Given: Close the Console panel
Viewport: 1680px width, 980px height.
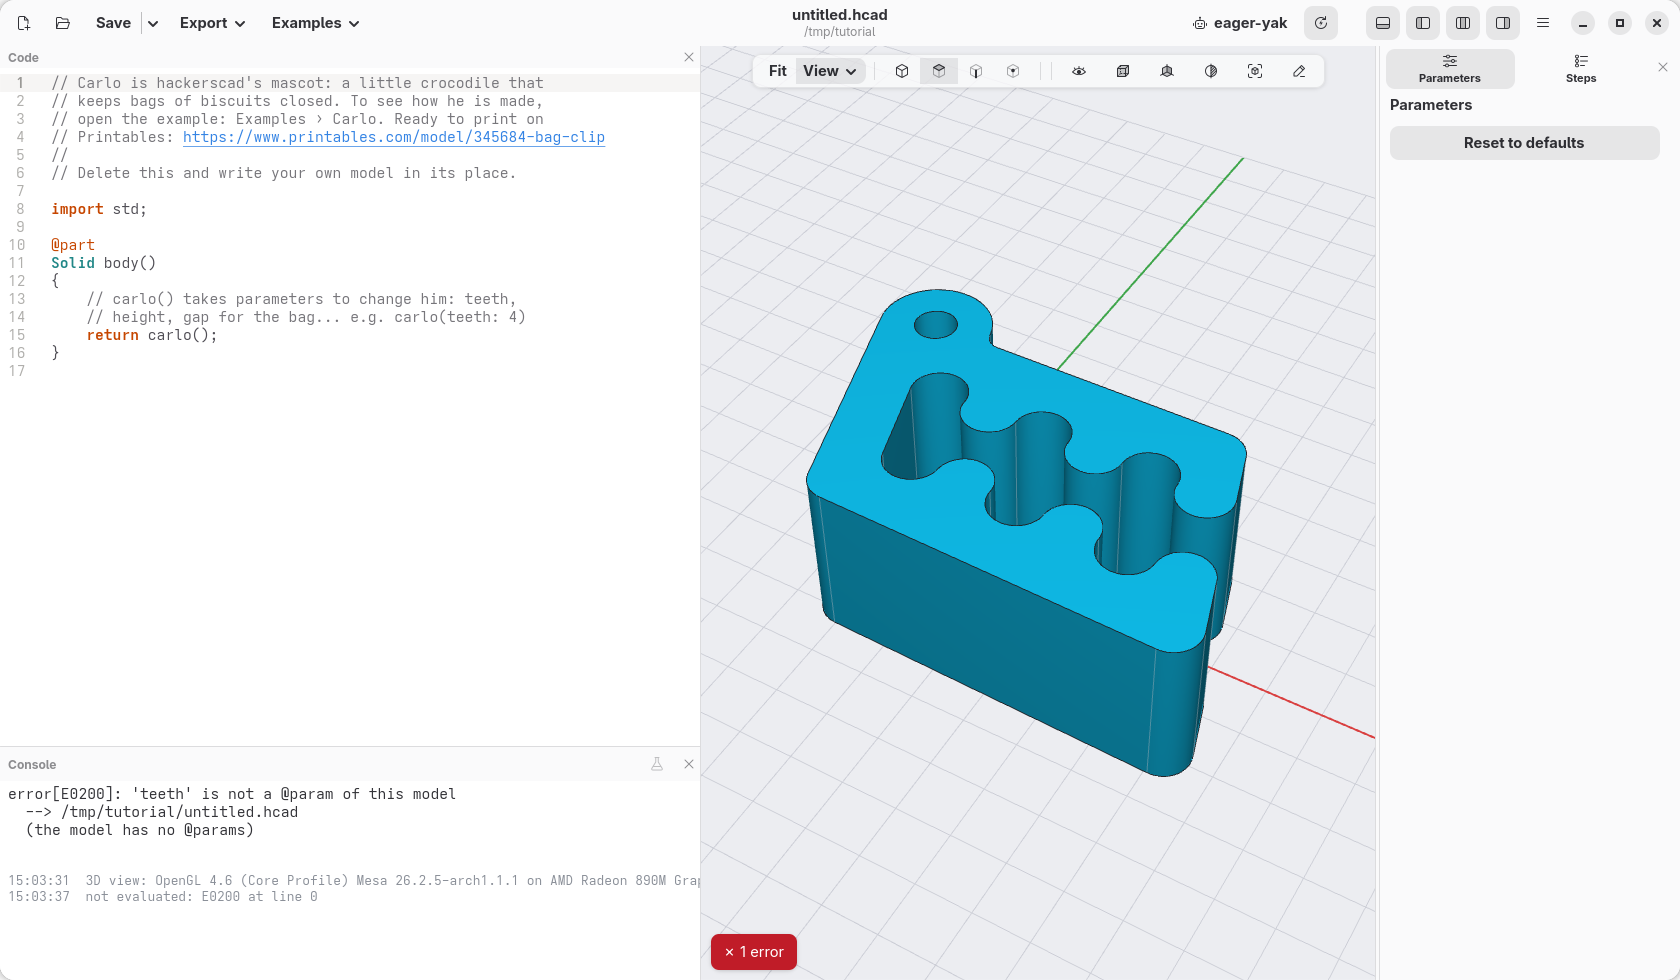Looking at the screenshot, I should [689, 764].
